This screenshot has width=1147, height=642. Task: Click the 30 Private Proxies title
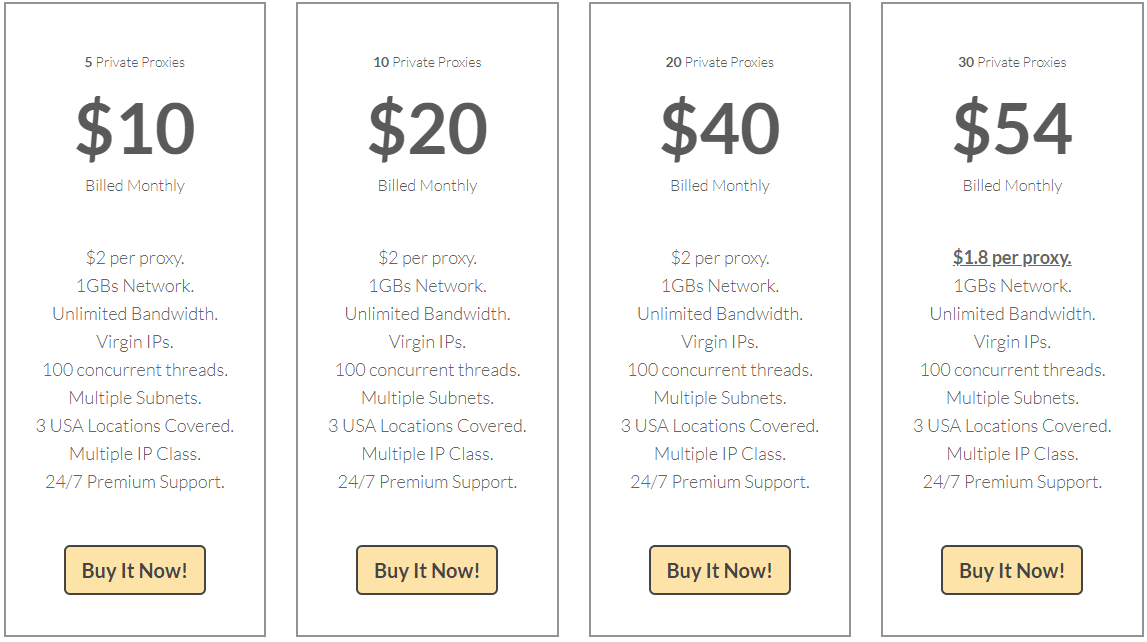point(1012,62)
